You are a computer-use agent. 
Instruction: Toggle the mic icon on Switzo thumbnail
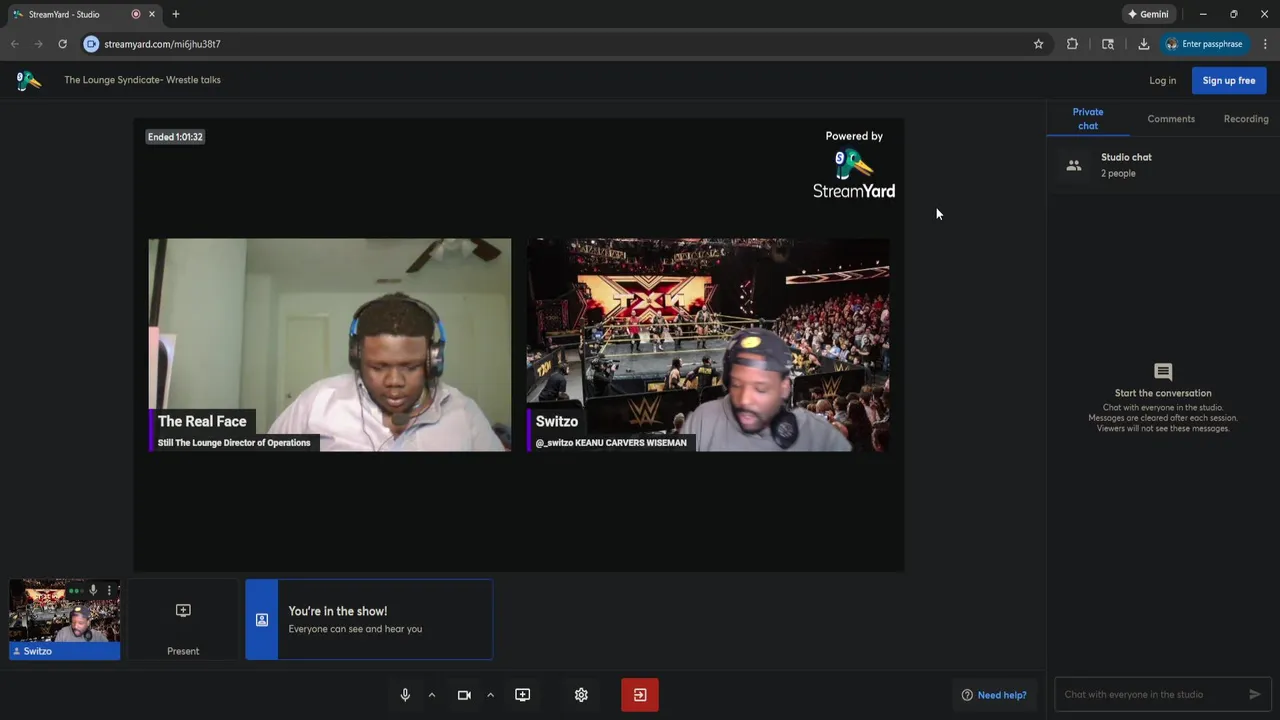[93, 590]
